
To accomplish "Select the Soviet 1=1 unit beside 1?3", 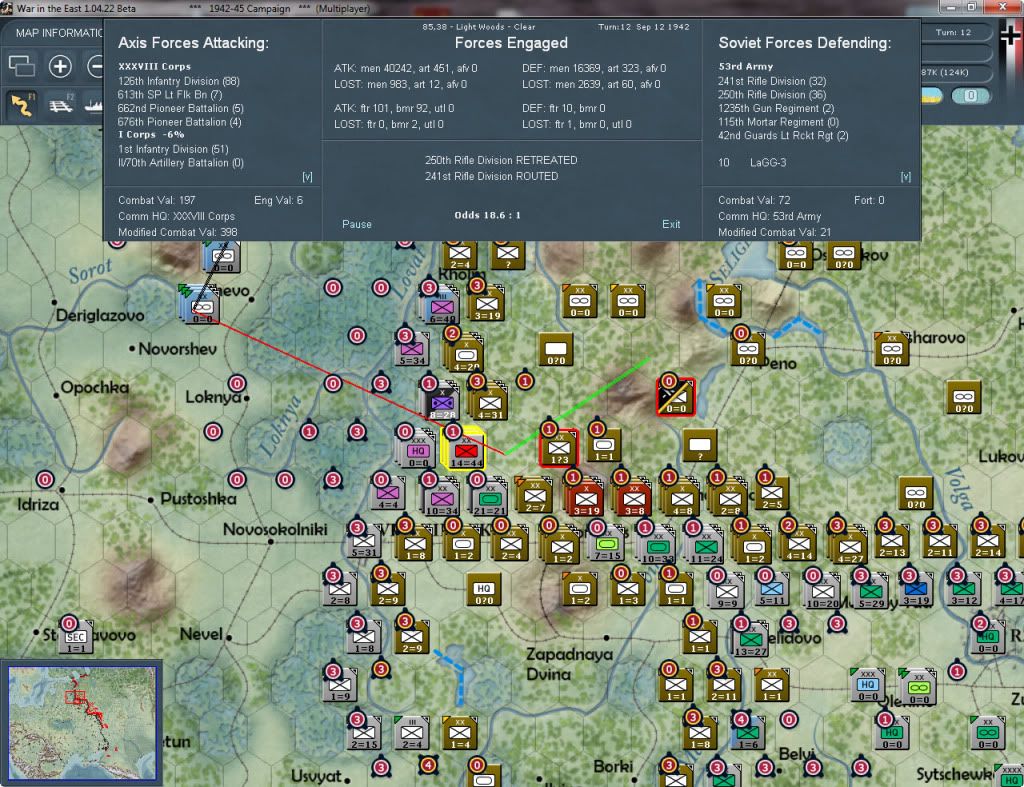I will pos(604,445).
